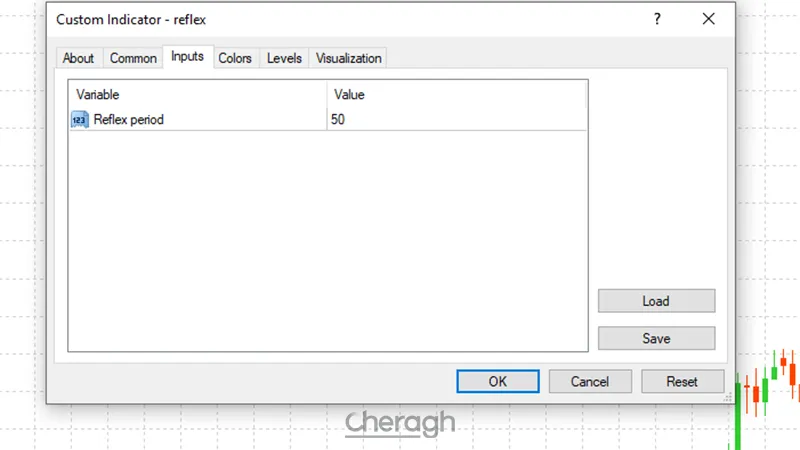Click the question mark help button

coord(657,19)
